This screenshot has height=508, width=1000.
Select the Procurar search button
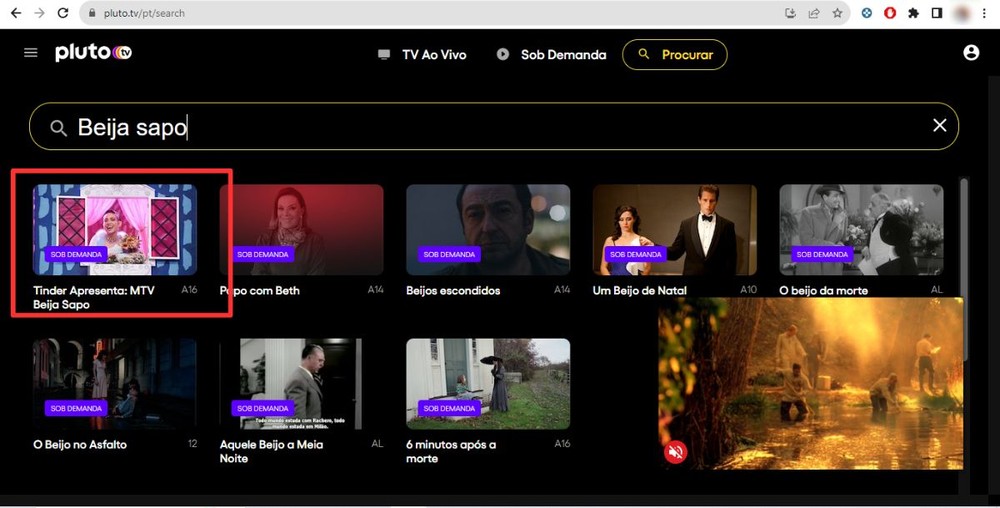[675, 55]
